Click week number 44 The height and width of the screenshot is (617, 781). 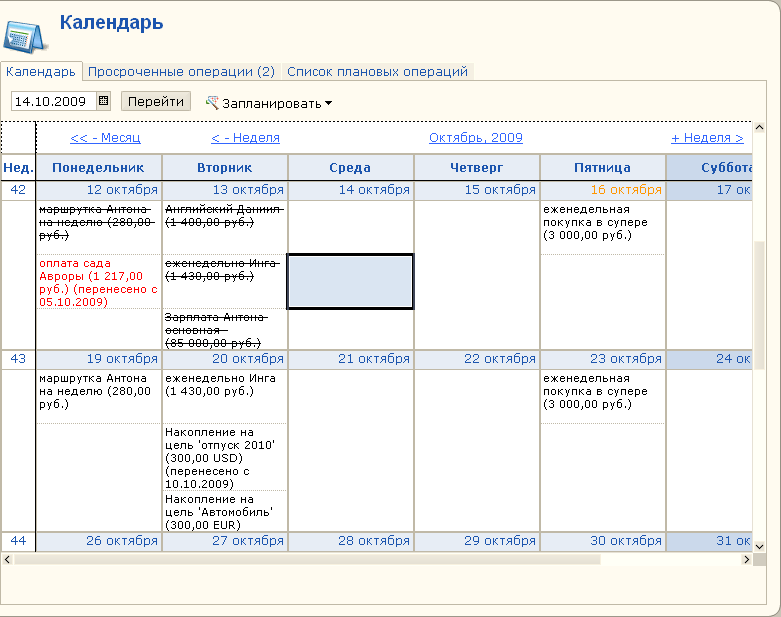(x=18, y=541)
